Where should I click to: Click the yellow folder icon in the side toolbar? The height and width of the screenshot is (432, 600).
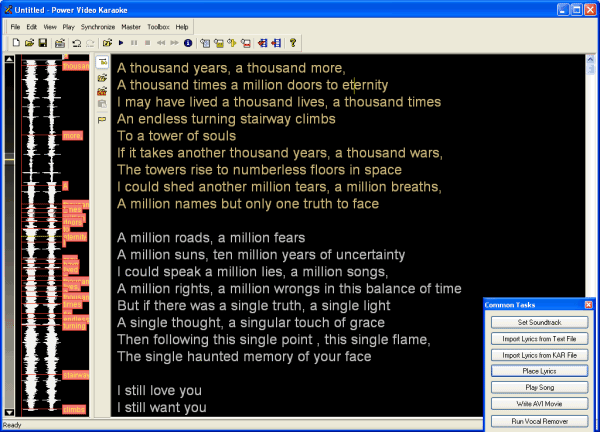coord(102,78)
